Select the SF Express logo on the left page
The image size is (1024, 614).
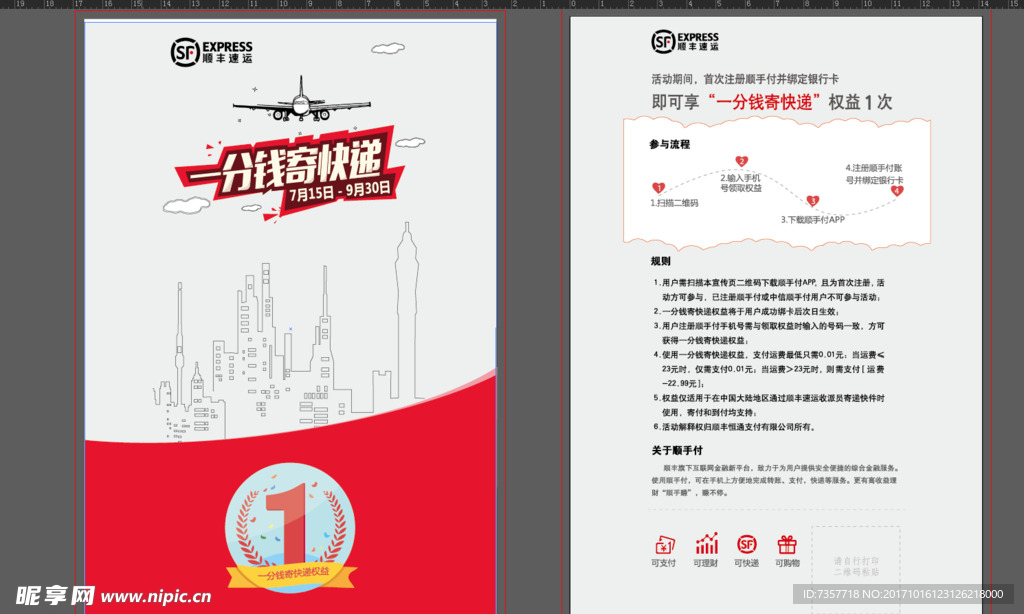tap(211, 52)
